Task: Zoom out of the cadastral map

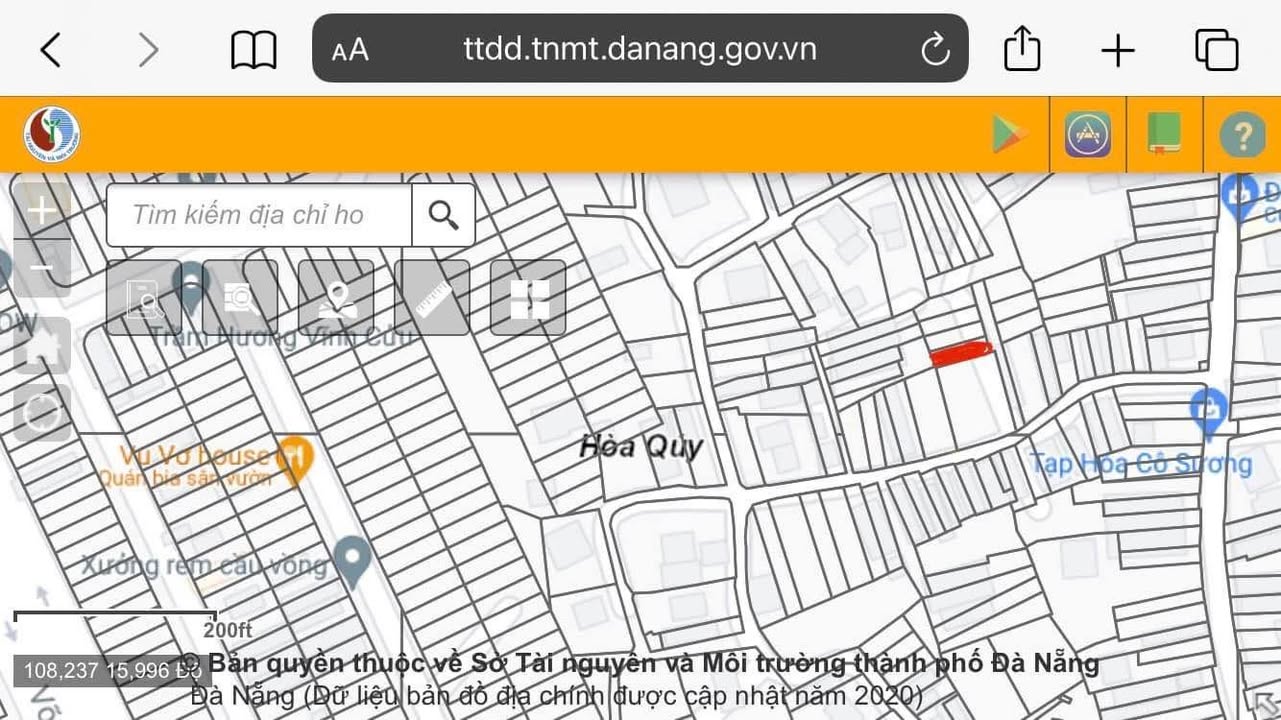Action: (42, 268)
